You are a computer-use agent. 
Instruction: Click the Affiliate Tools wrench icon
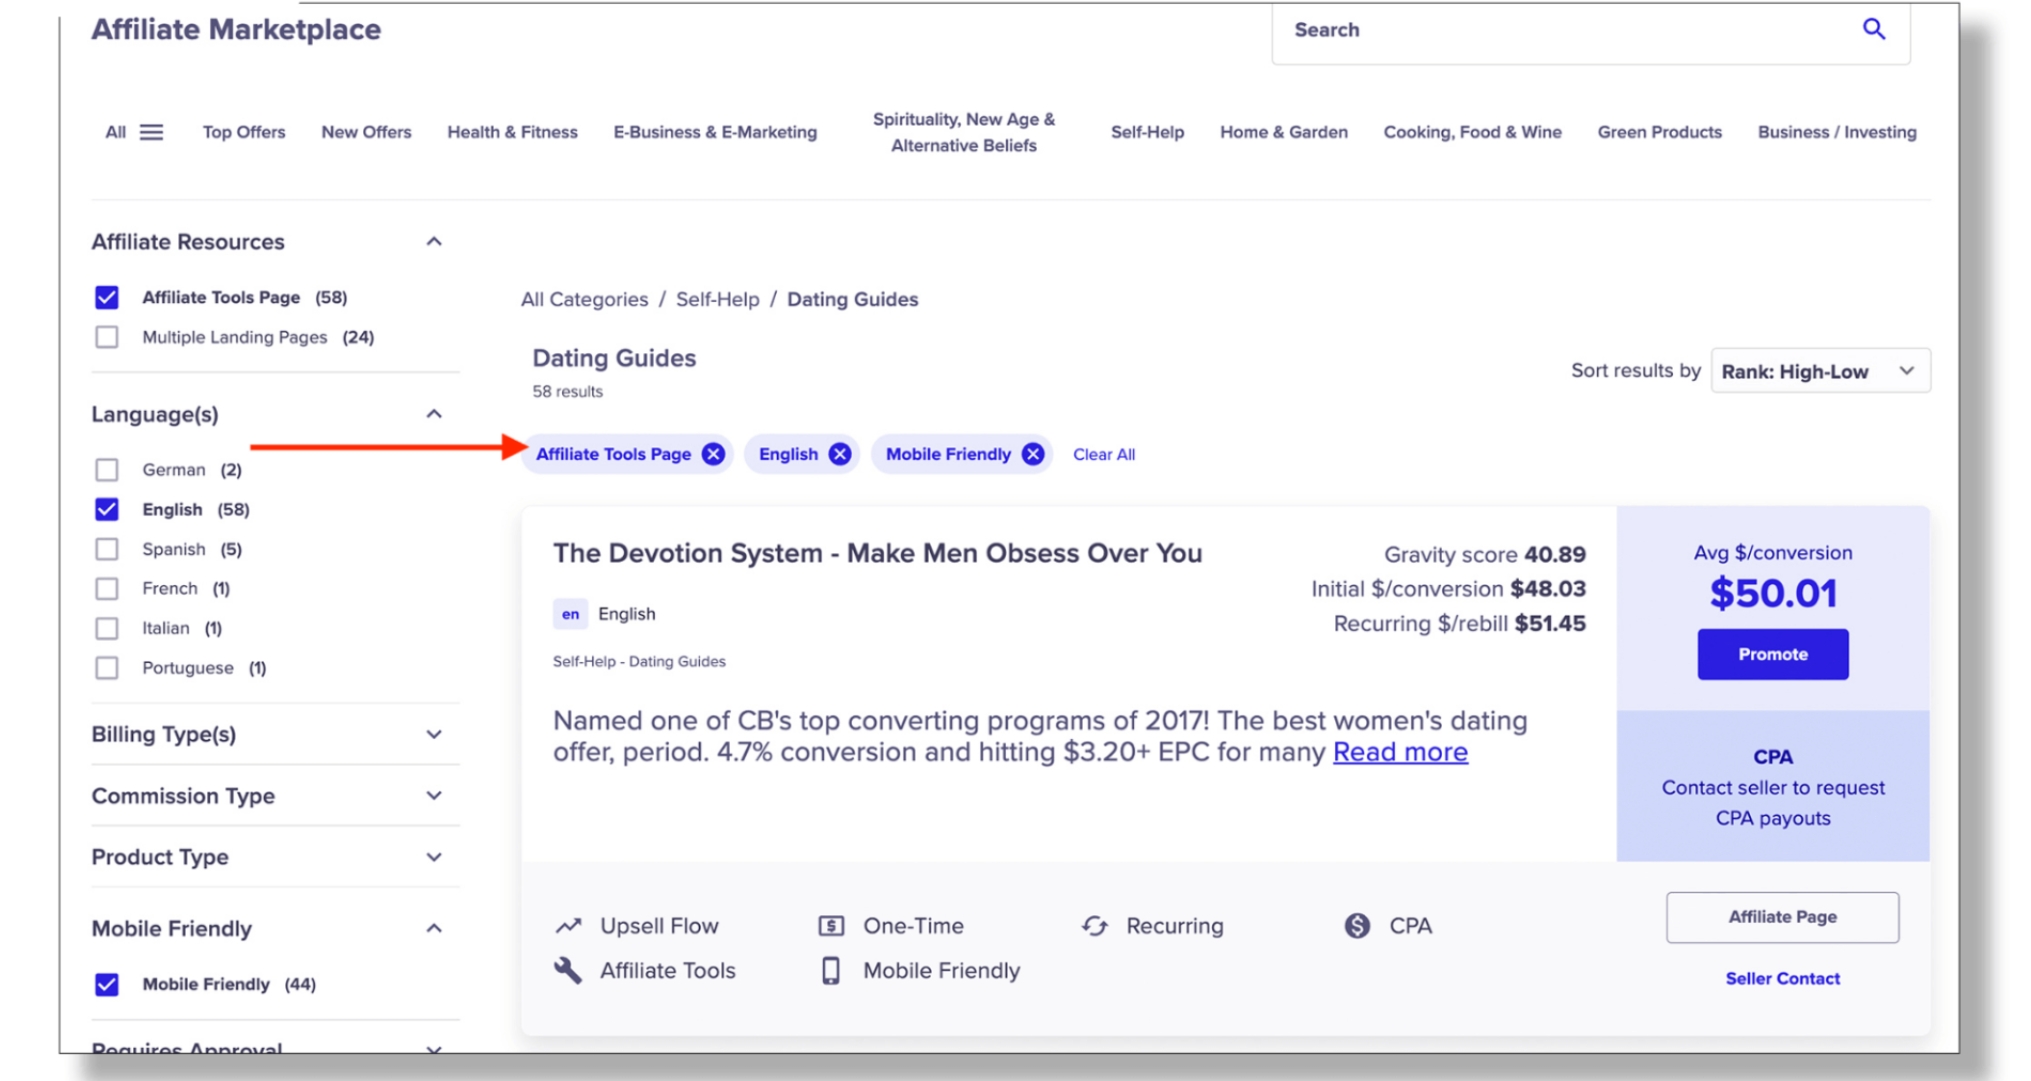(x=568, y=970)
